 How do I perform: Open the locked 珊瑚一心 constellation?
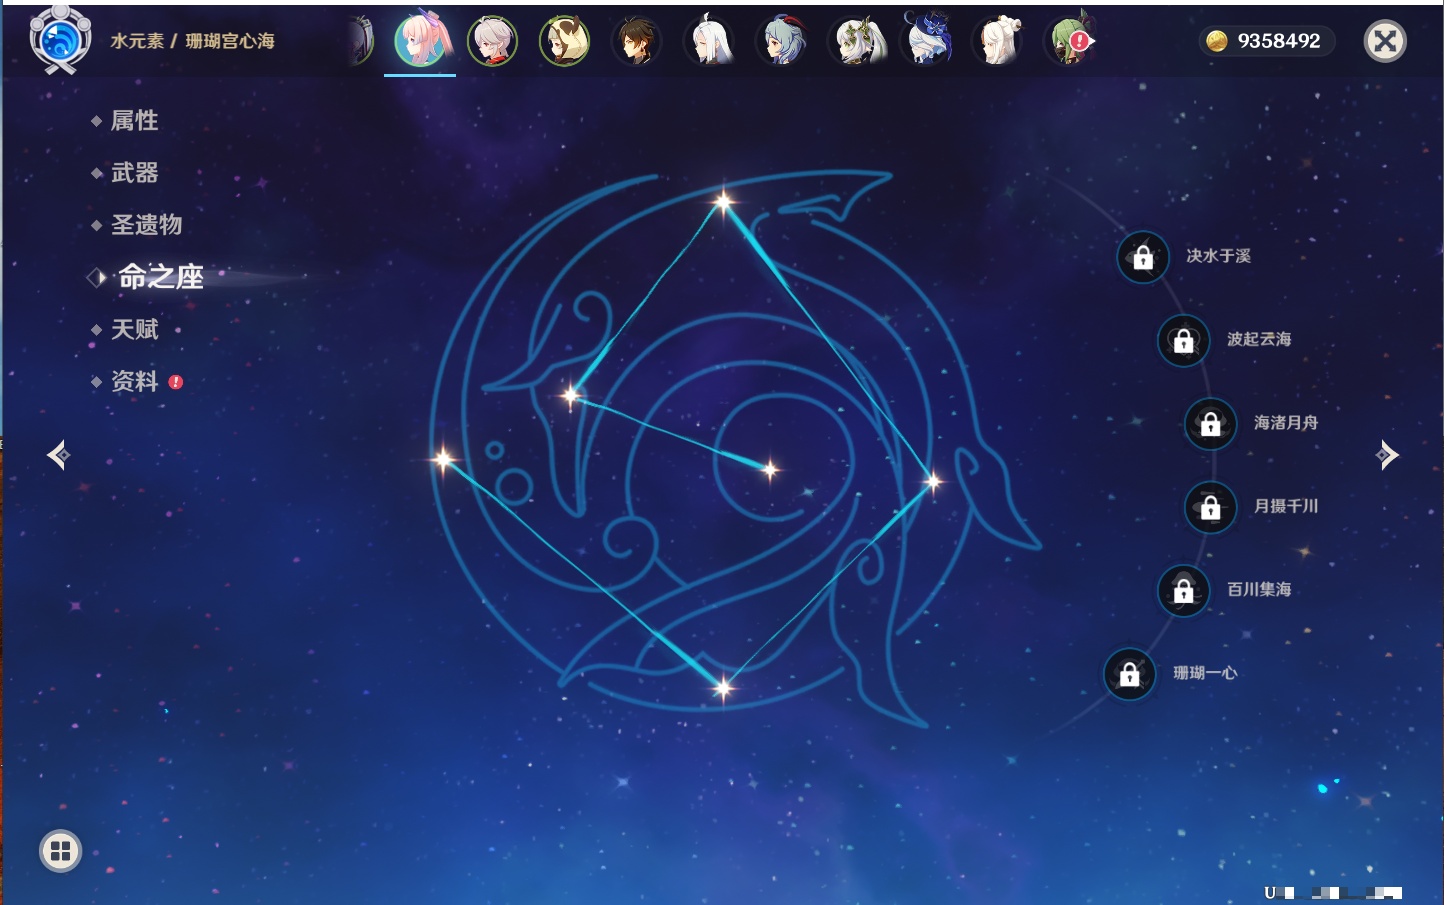pyautogui.click(x=1129, y=675)
